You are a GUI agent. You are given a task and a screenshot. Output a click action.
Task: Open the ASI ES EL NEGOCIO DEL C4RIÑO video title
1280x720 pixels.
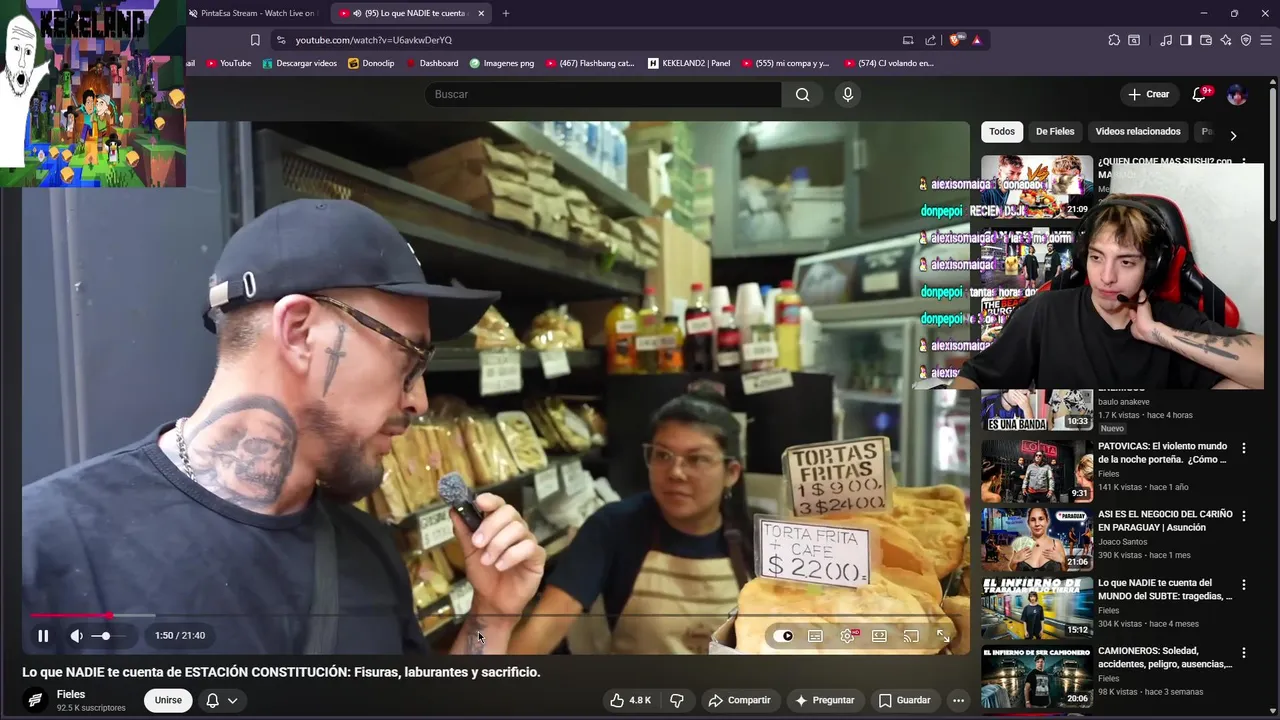click(x=1165, y=520)
